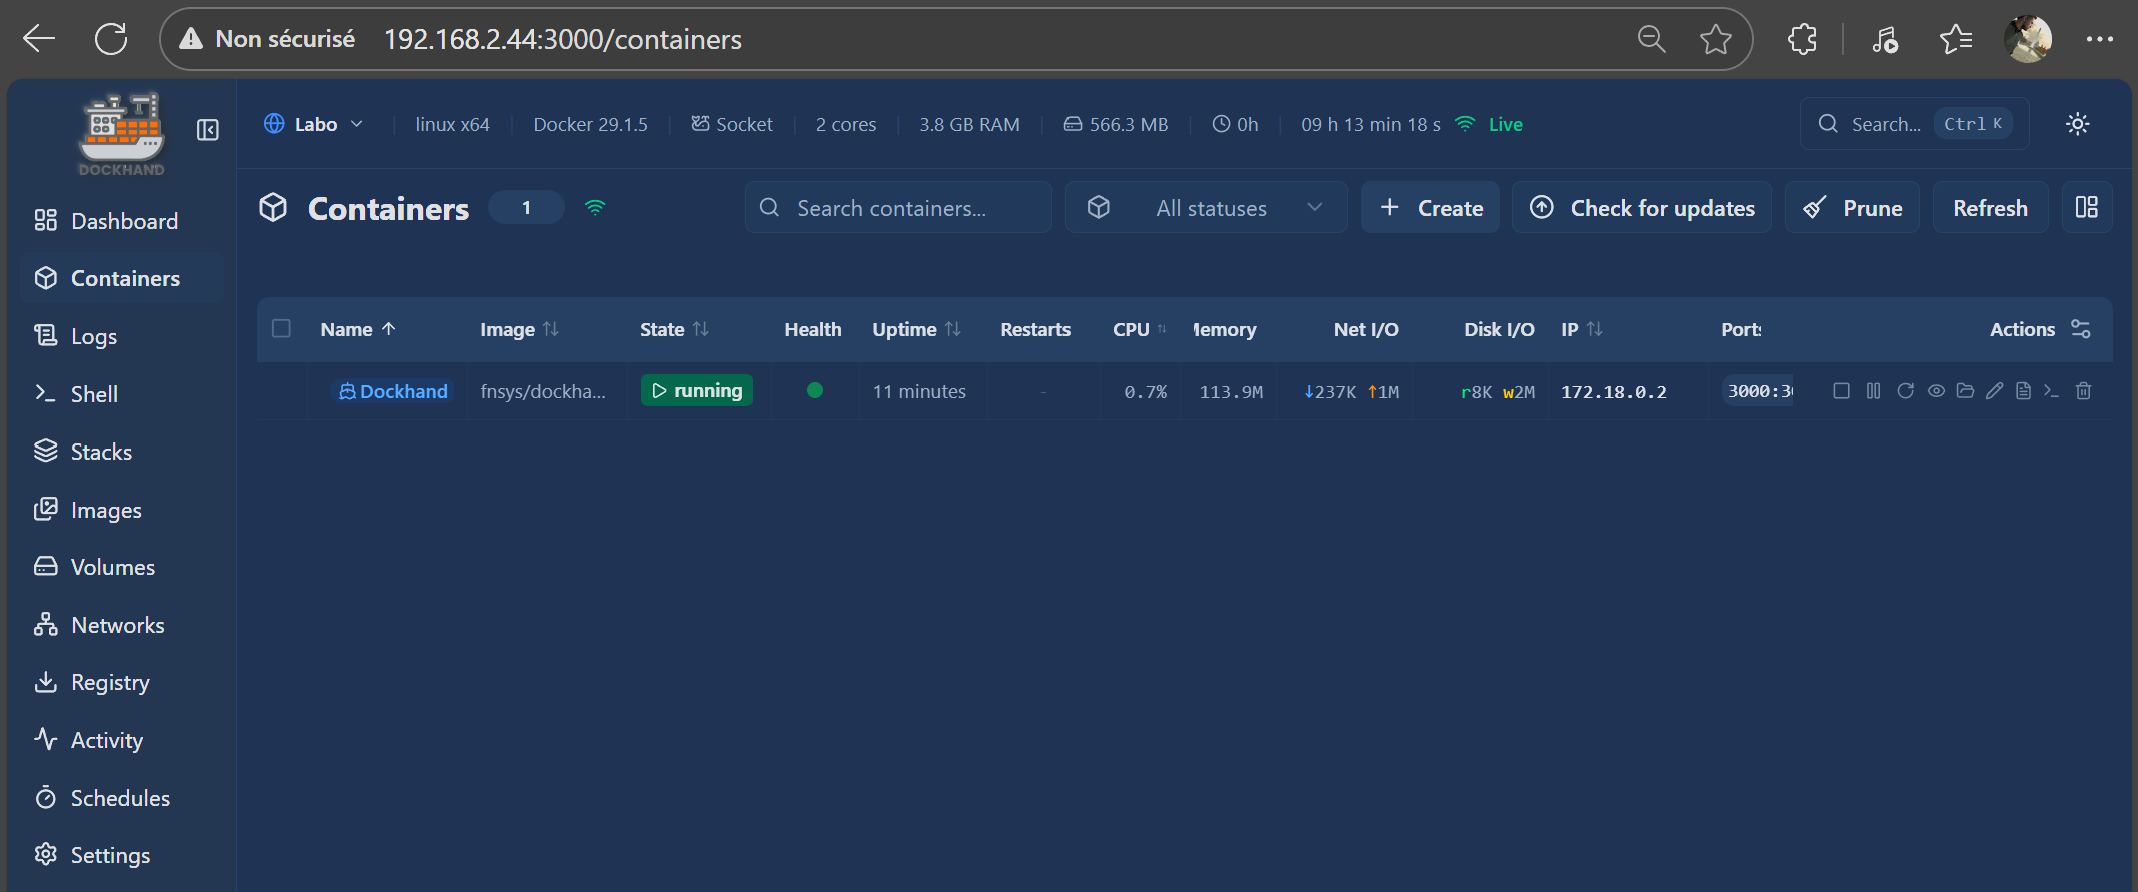View logs icon in Dockhand row
The image size is (2138, 892).
pos(2023,391)
